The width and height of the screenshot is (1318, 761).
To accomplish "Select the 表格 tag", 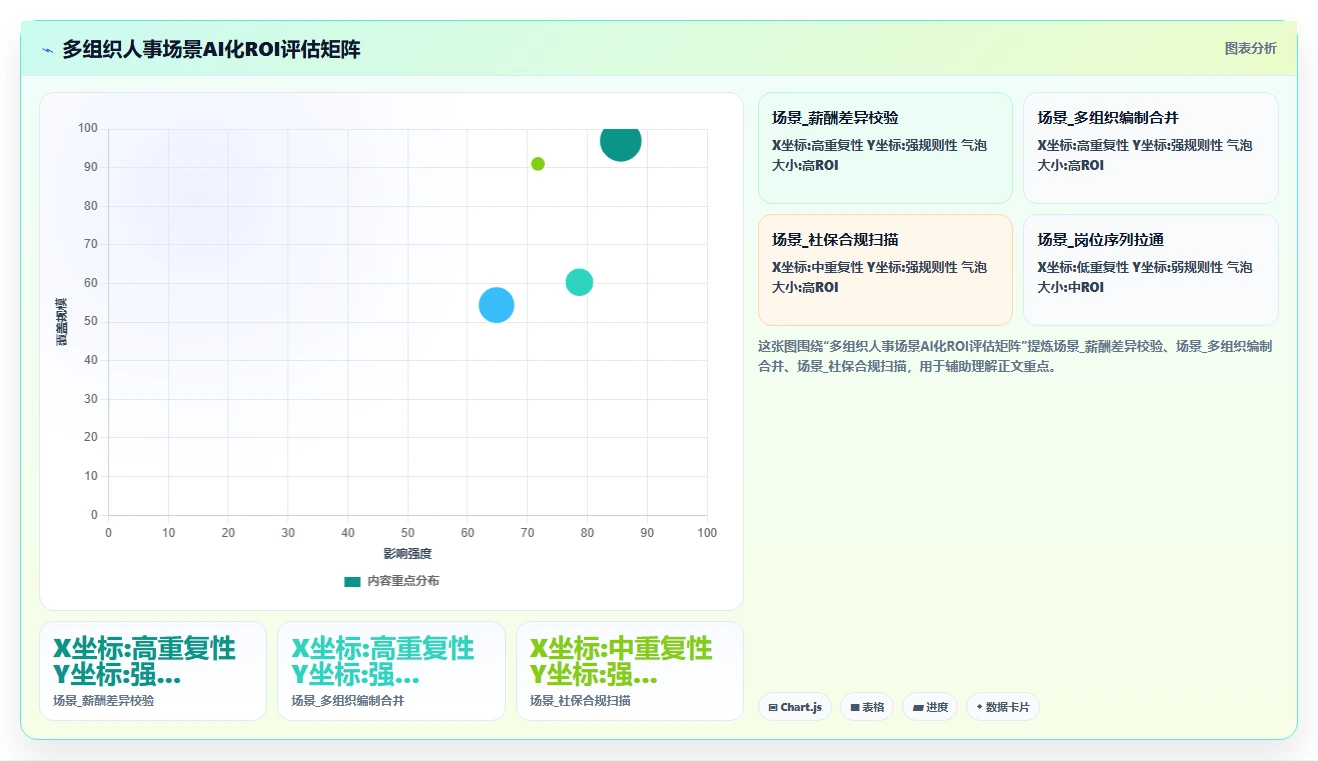I will 867,707.
